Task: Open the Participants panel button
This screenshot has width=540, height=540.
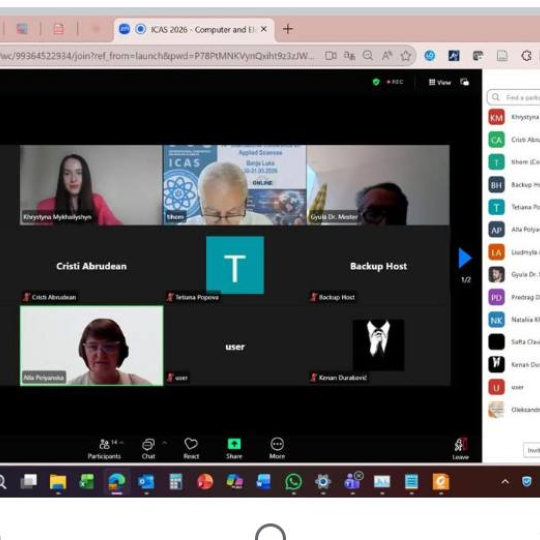Action: click(104, 449)
